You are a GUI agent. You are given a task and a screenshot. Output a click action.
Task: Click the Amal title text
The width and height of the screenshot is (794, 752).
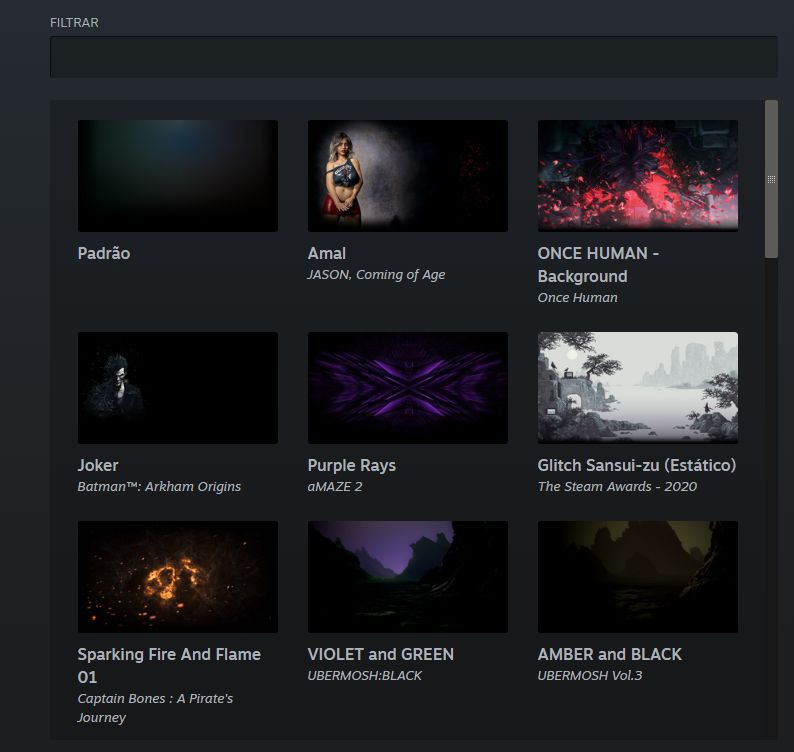(327, 253)
